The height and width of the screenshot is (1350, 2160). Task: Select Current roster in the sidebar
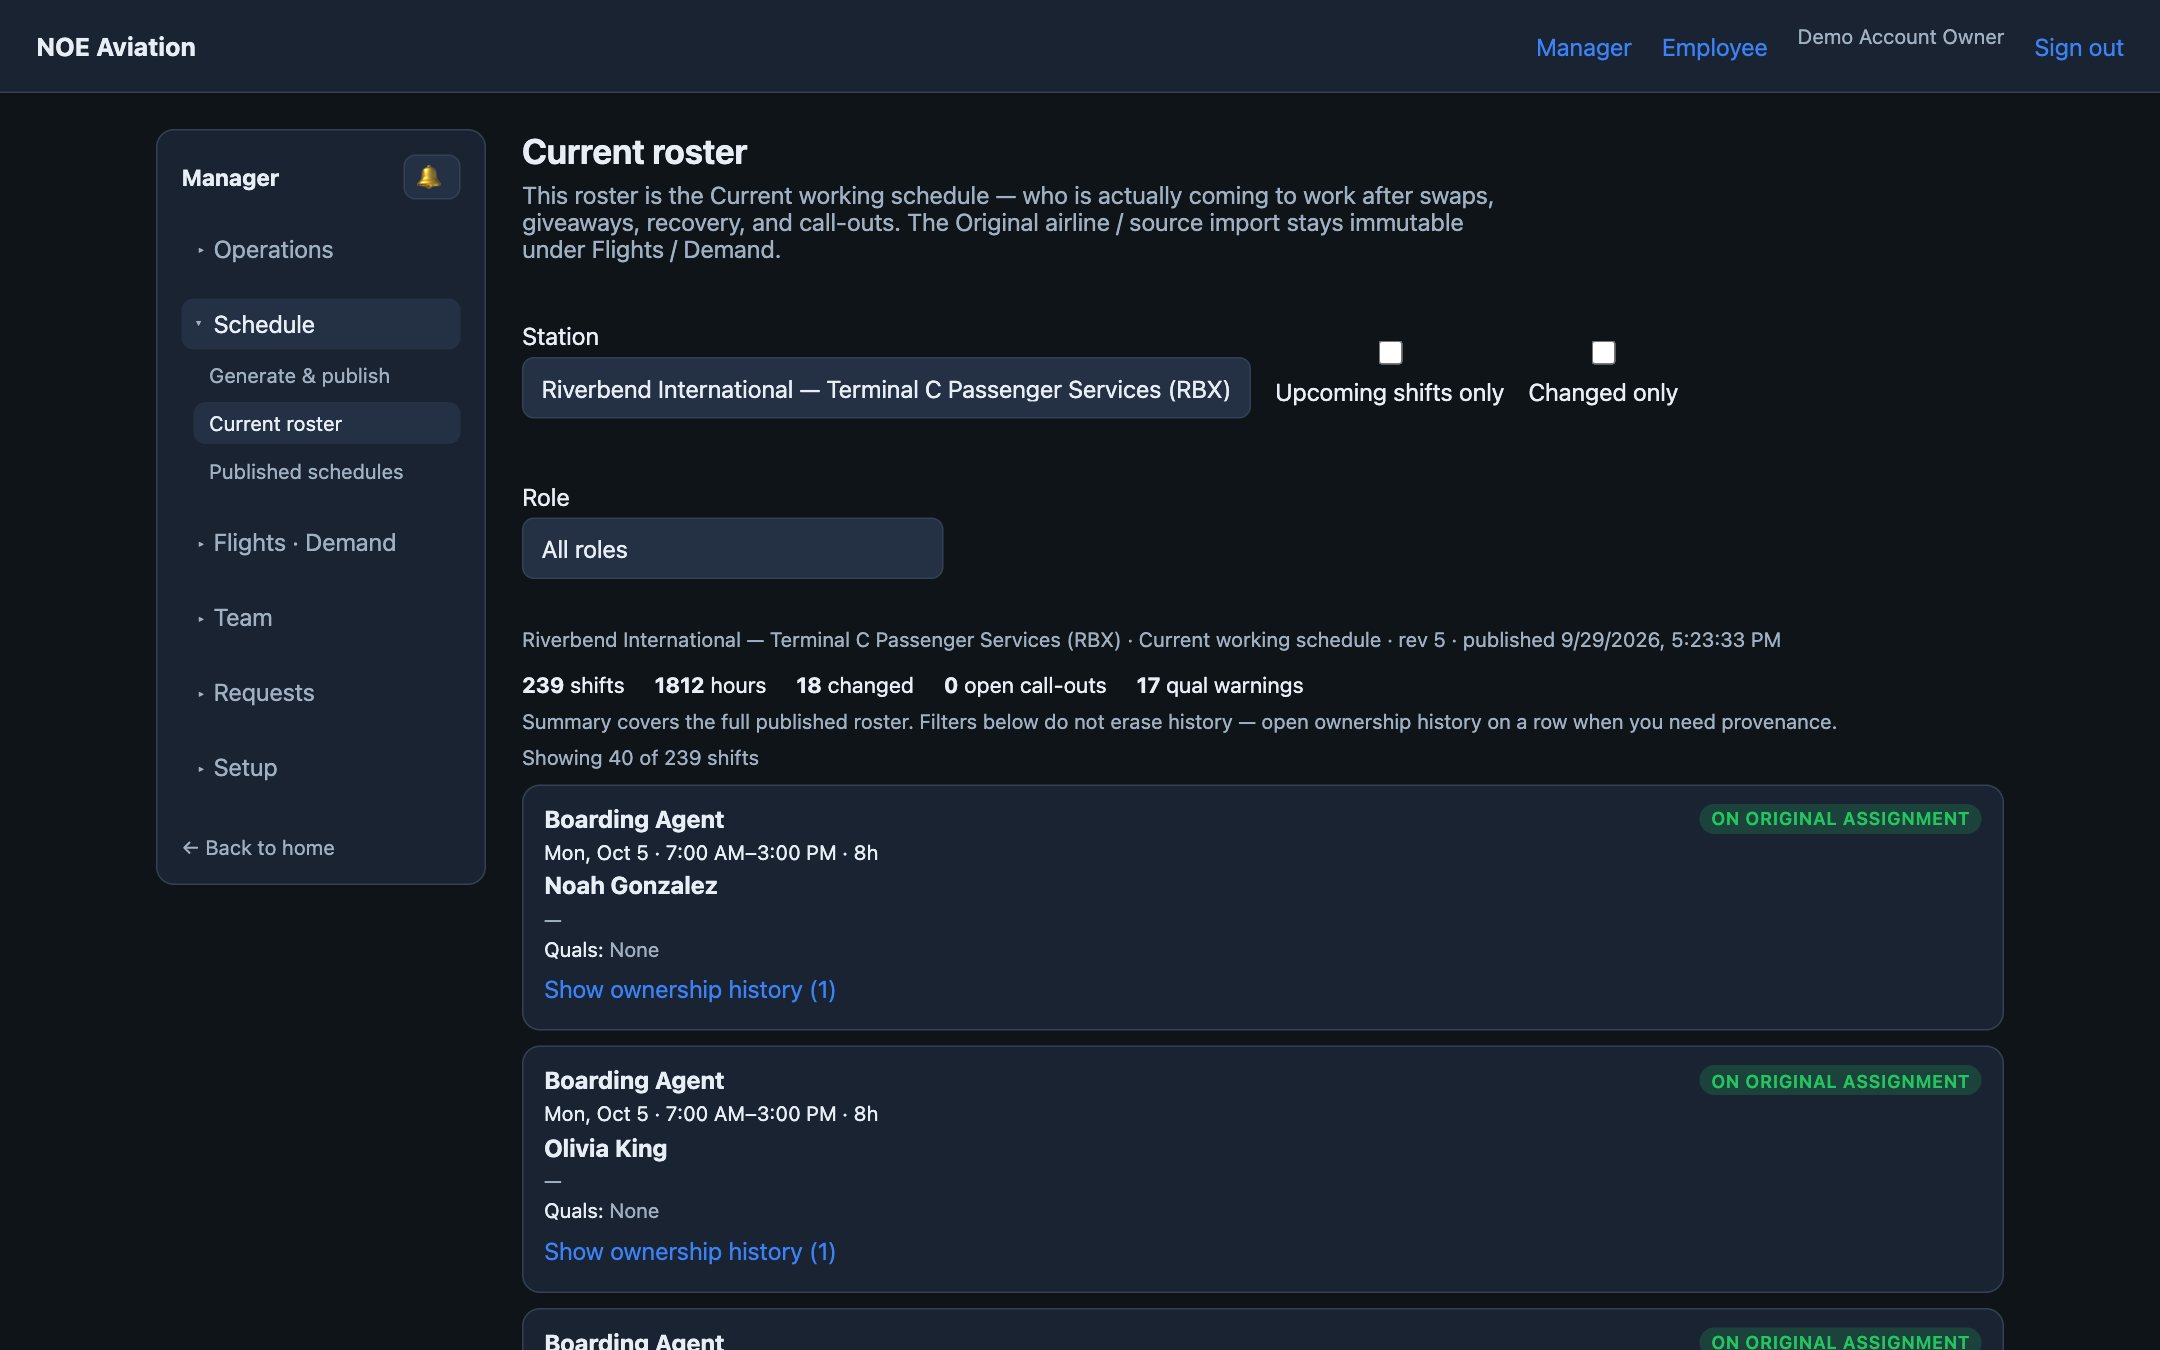[x=326, y=423]
